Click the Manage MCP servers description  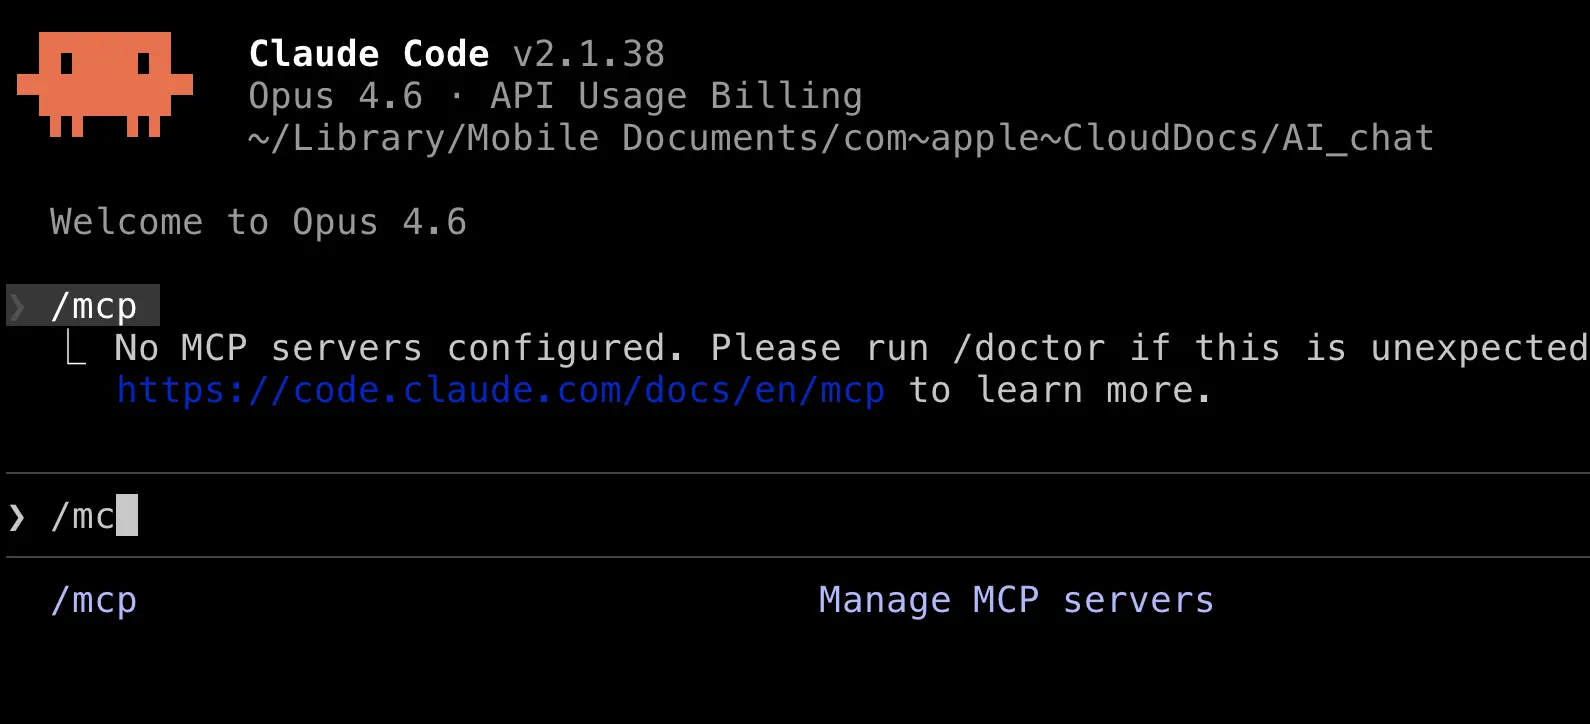(1015, 600)
